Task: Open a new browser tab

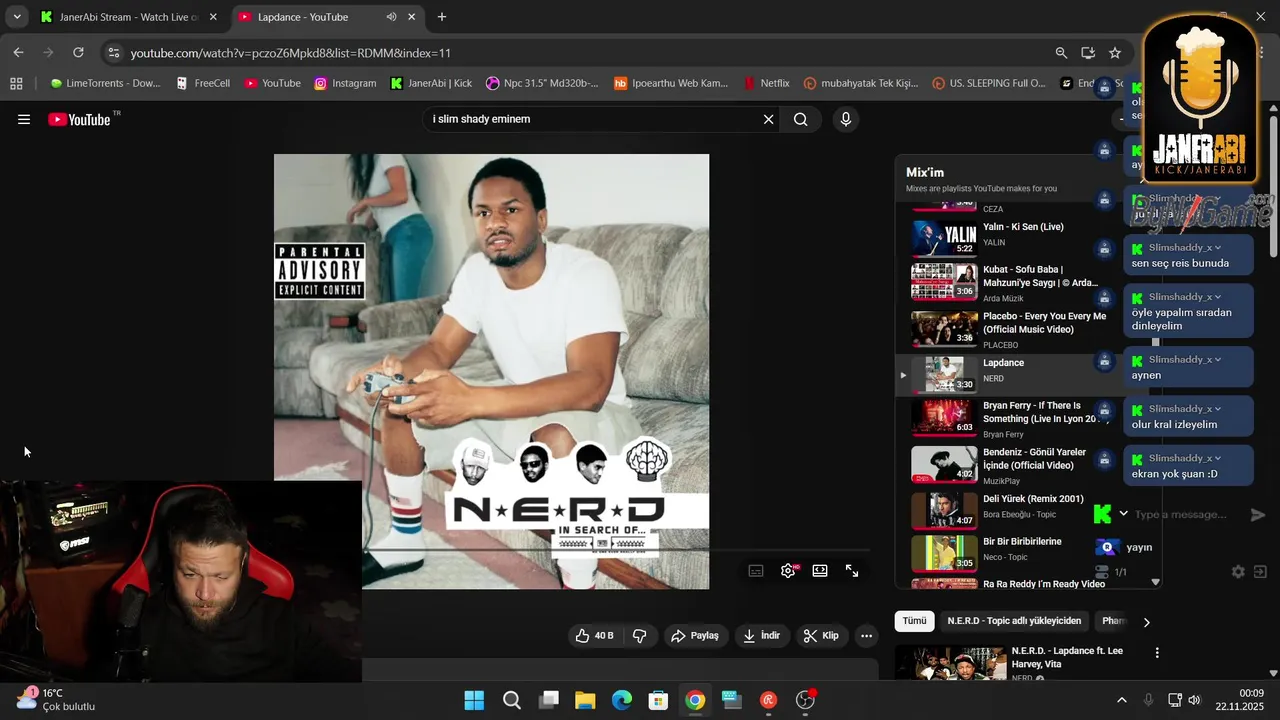Action: click(442, 17)
